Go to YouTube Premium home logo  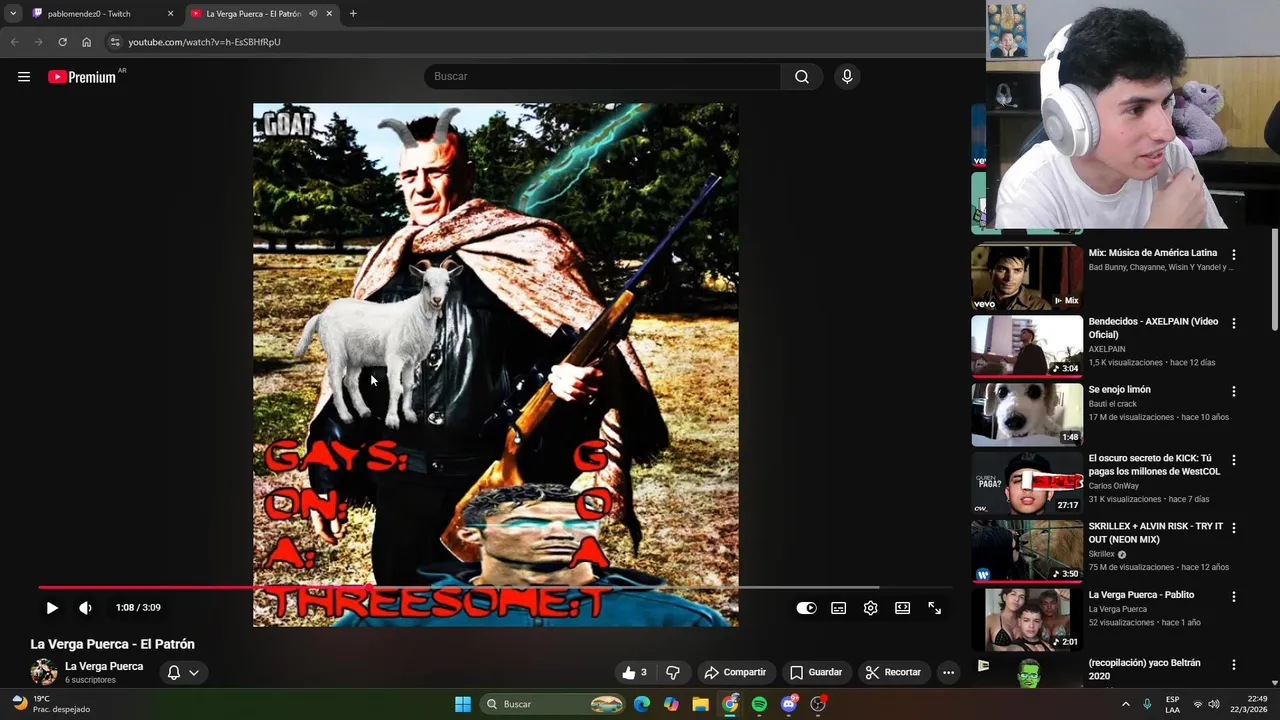[x=82, y=77]
